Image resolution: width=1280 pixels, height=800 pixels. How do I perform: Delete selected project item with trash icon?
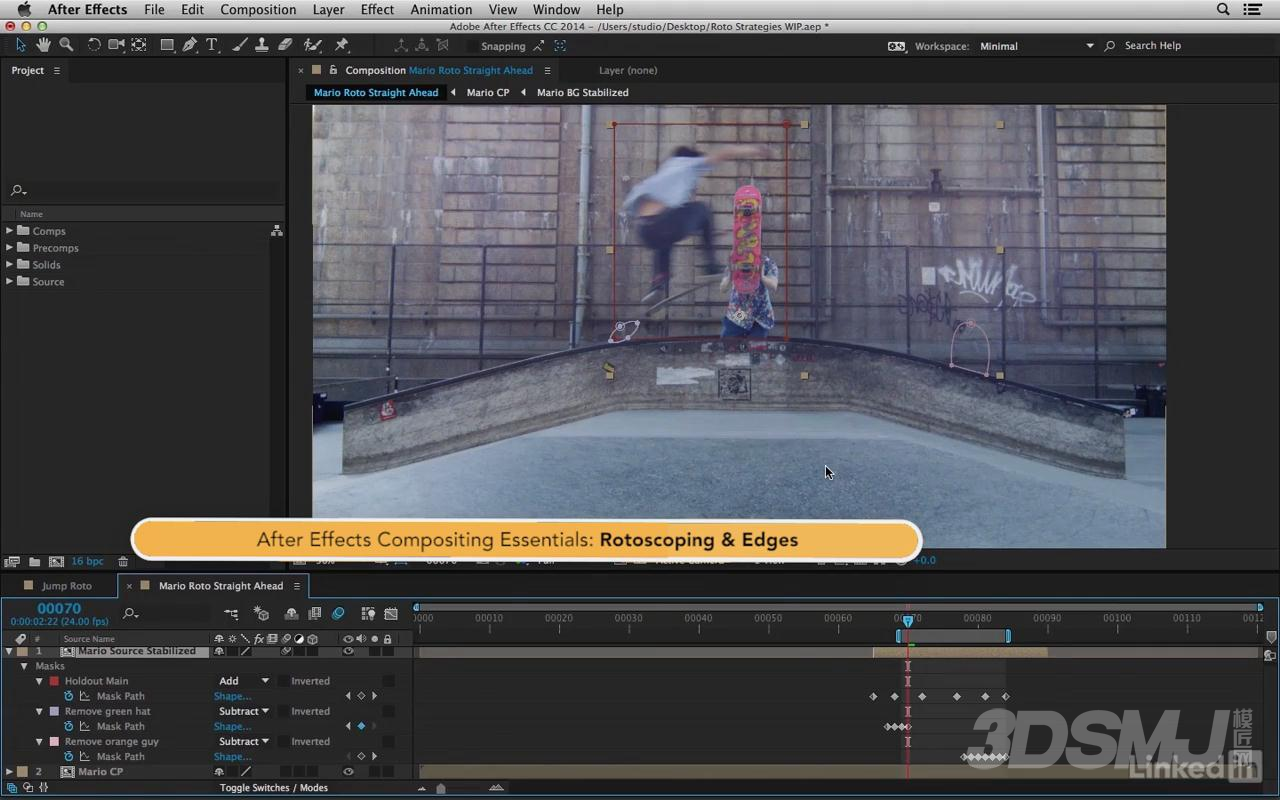(123, 562)
